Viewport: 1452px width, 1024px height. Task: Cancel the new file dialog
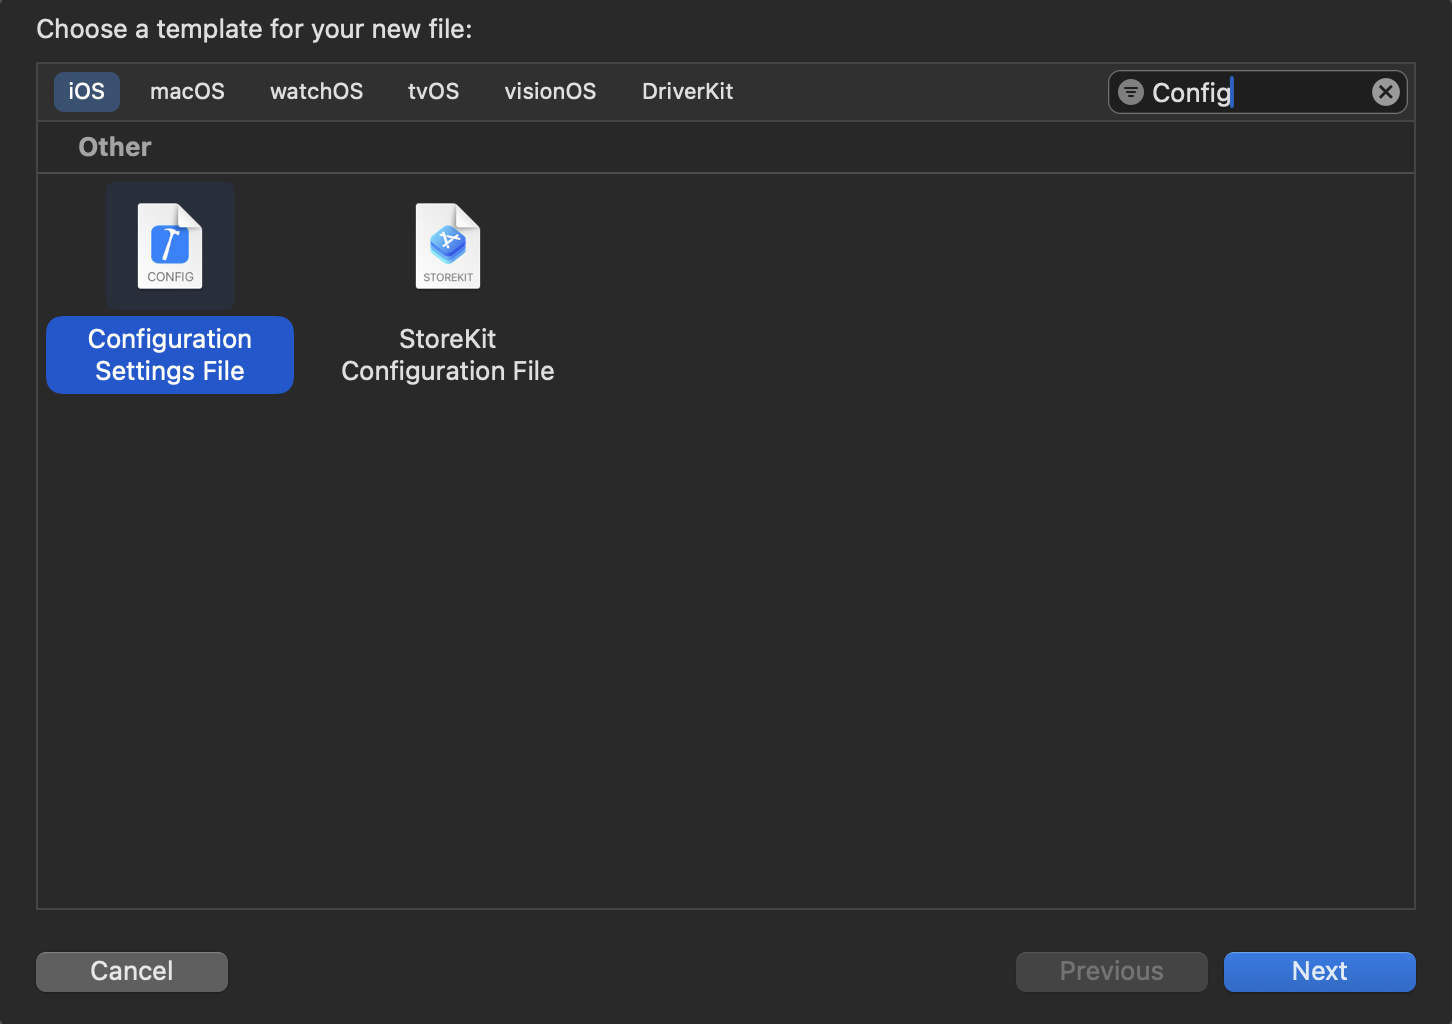tap(132, 971)
